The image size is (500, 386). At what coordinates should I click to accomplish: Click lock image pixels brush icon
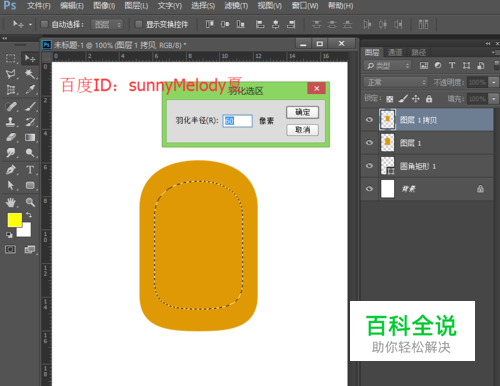pyautogui.click(x=403, y=99)
